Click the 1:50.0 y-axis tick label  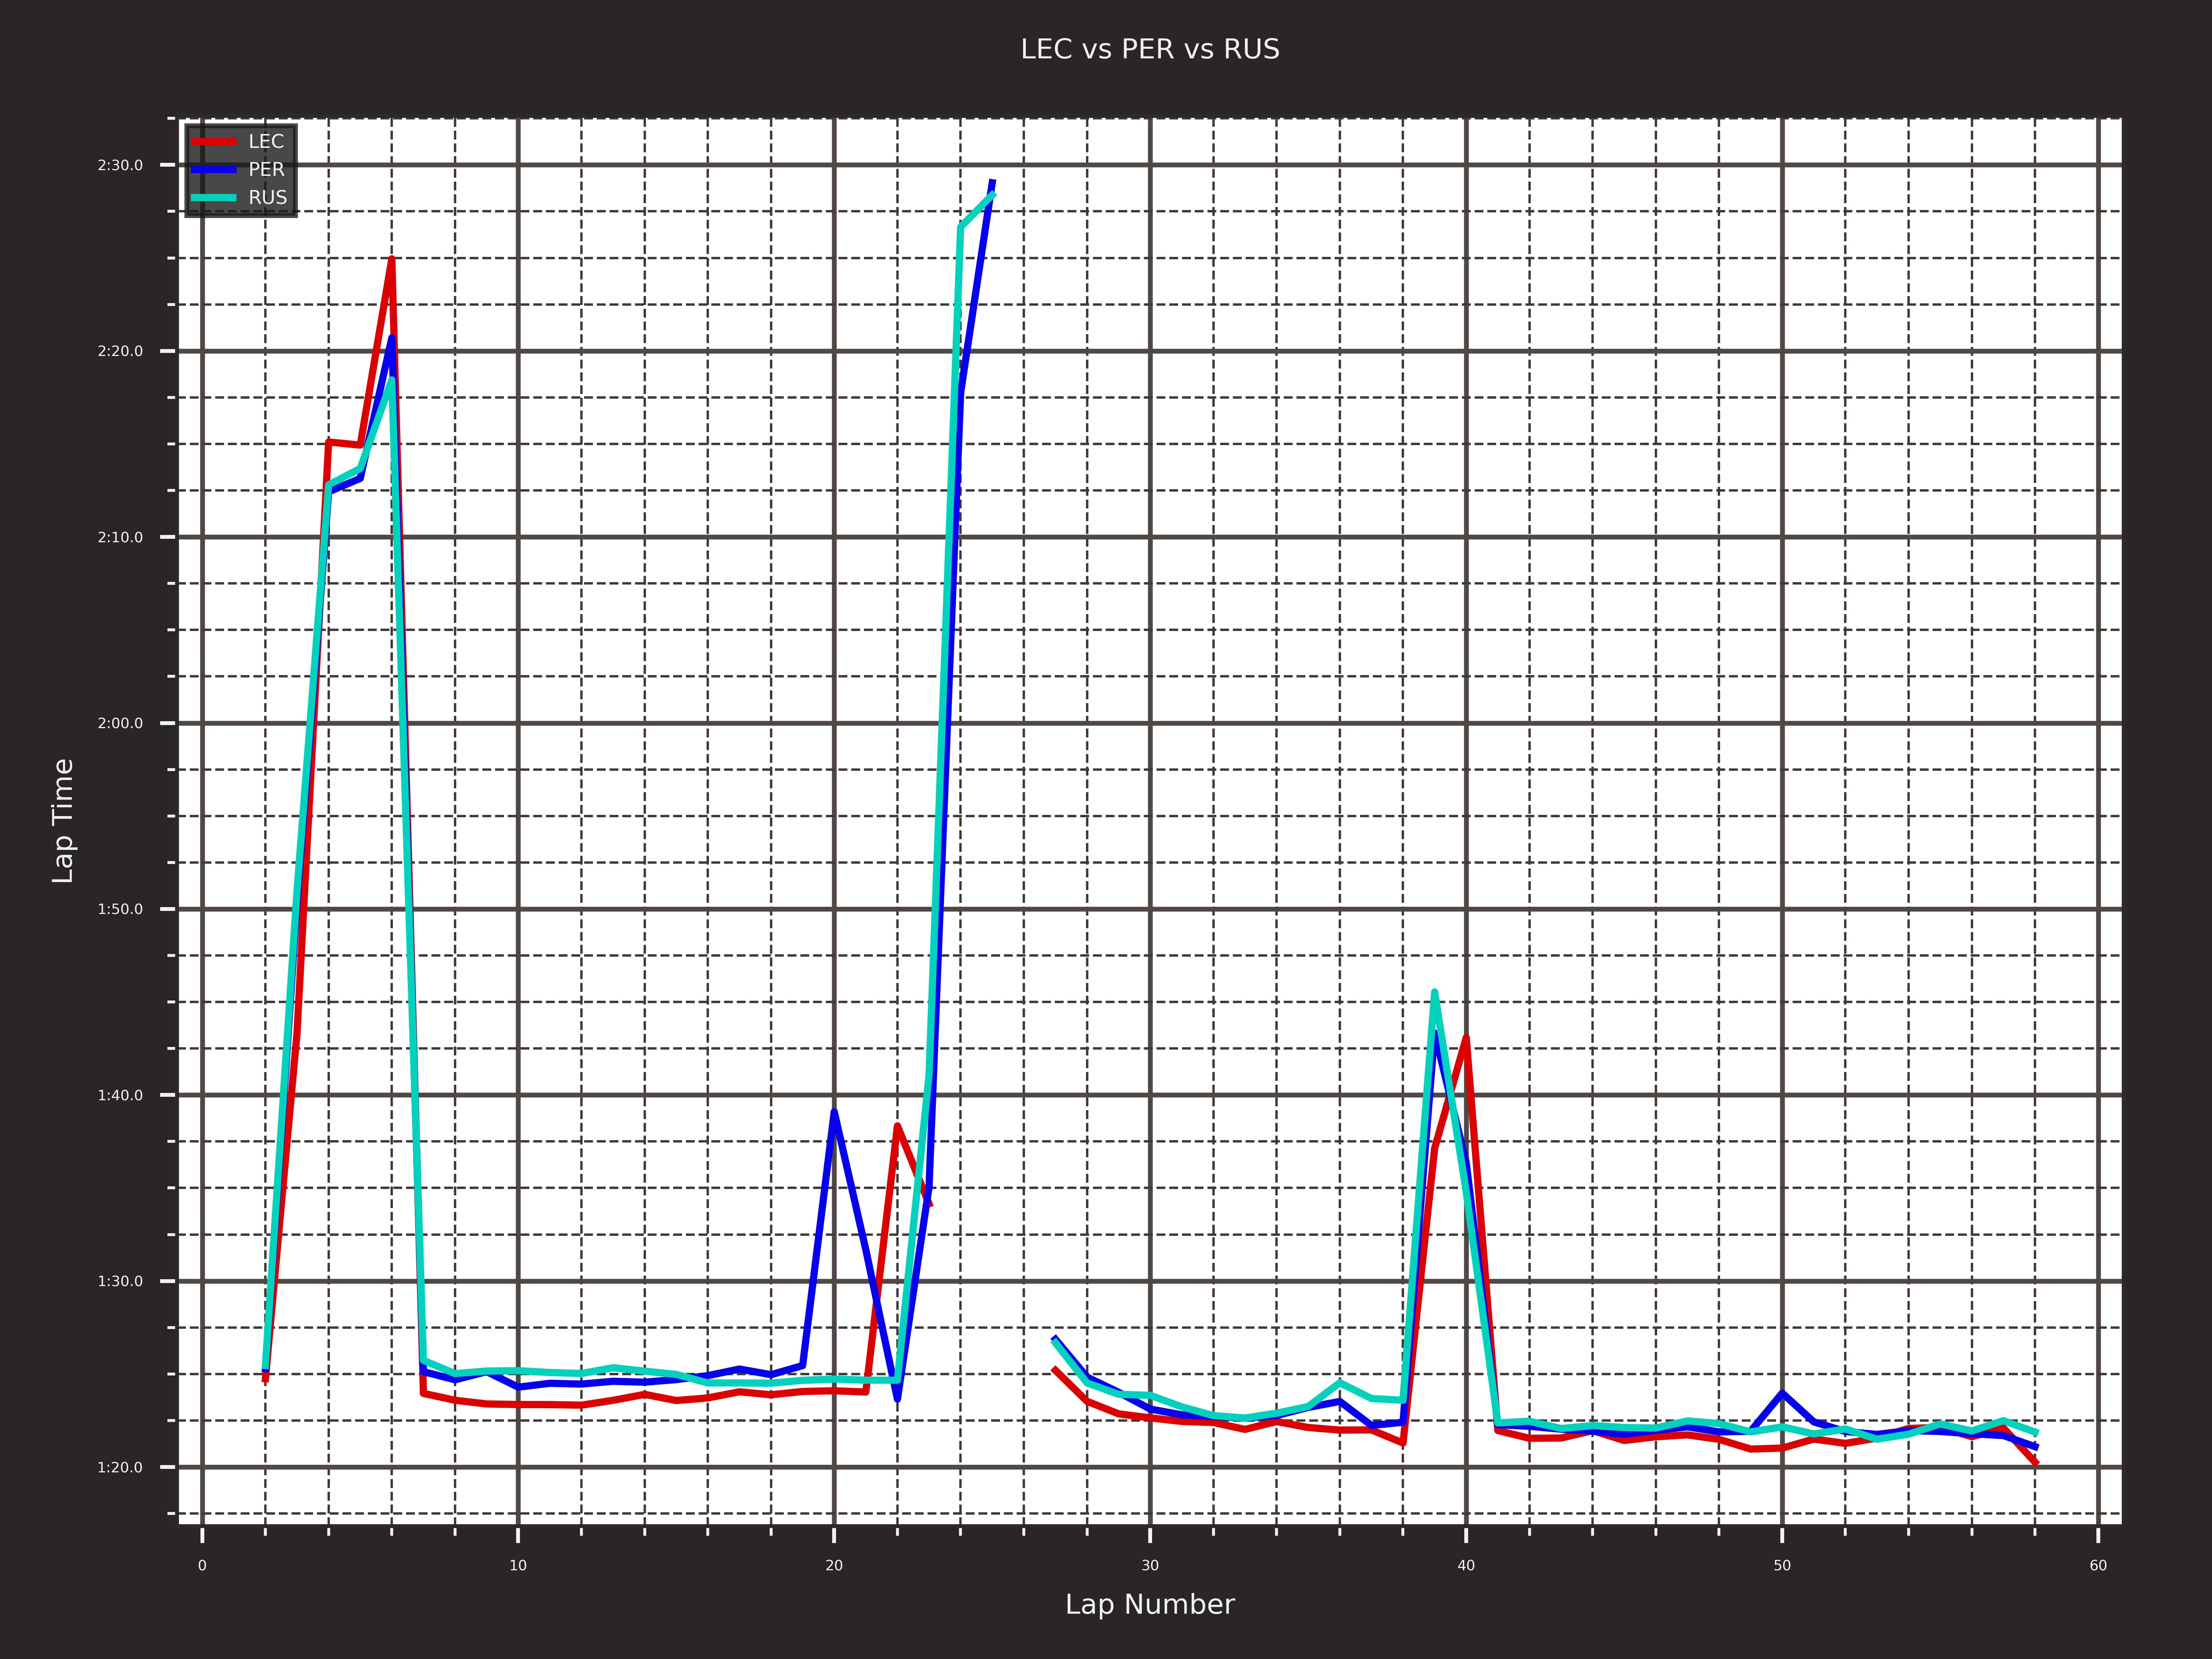click(120, 909)
